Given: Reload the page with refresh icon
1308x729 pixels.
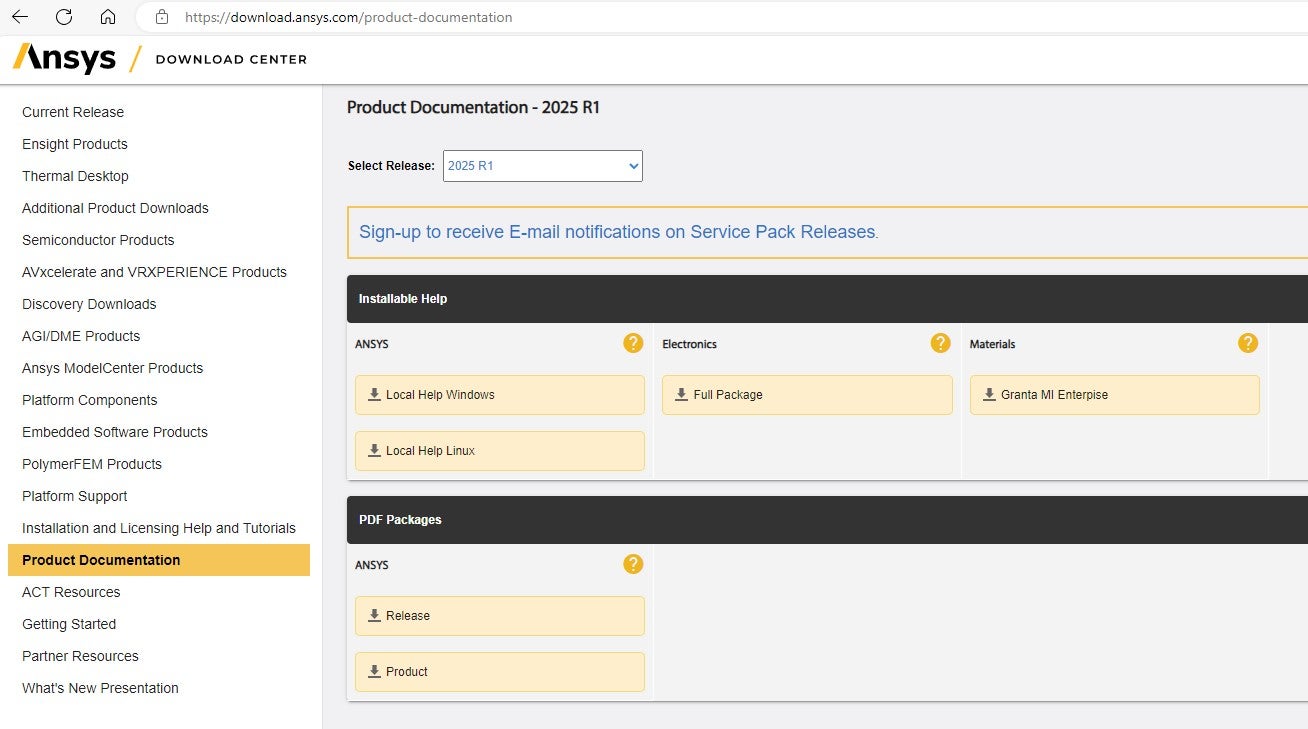Looking at the screenshot, I should point(64,17).
